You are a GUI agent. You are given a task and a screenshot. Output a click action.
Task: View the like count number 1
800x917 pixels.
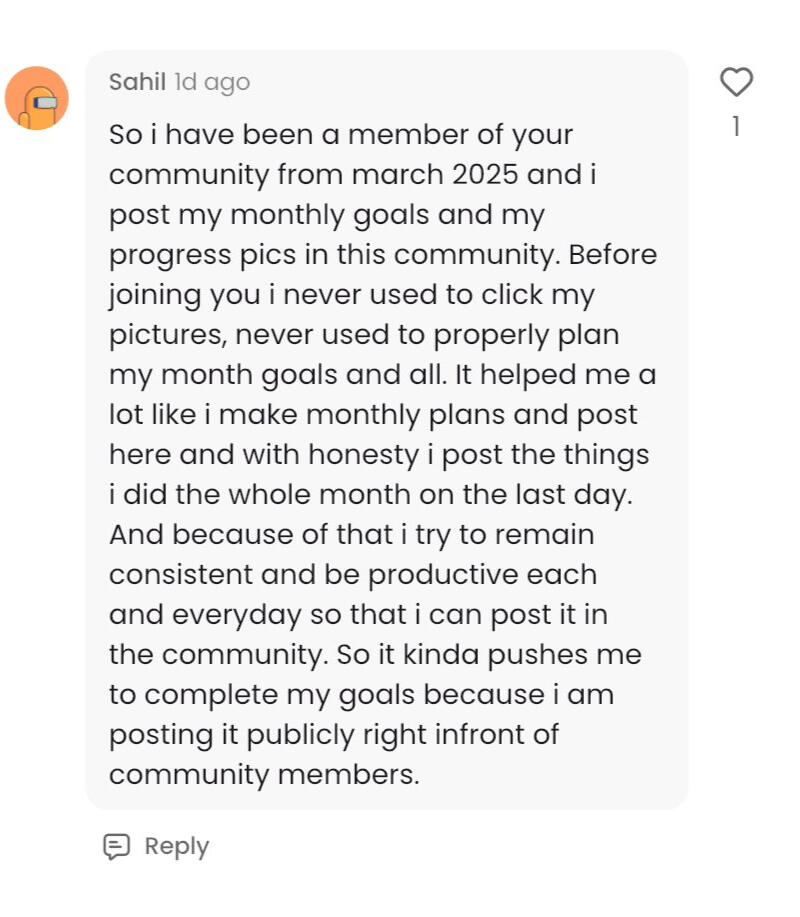click(736, 127)
